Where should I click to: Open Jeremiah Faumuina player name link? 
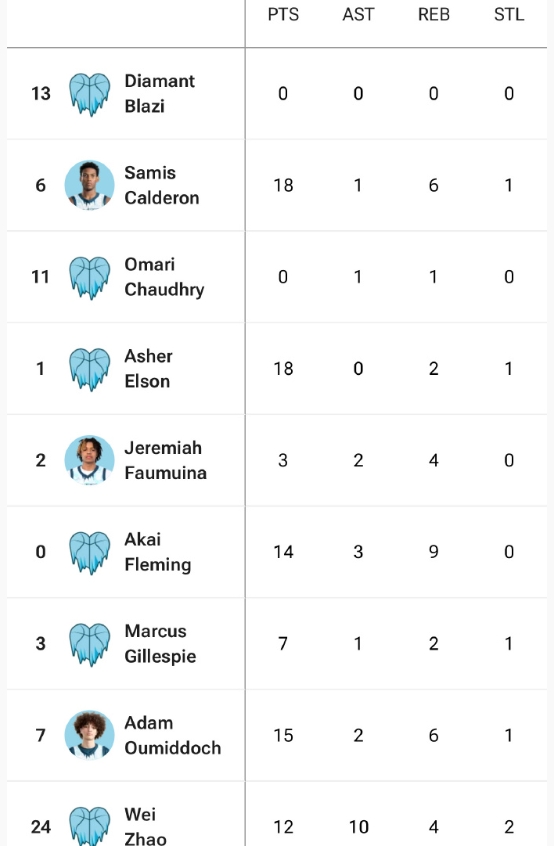pos(166,460)
